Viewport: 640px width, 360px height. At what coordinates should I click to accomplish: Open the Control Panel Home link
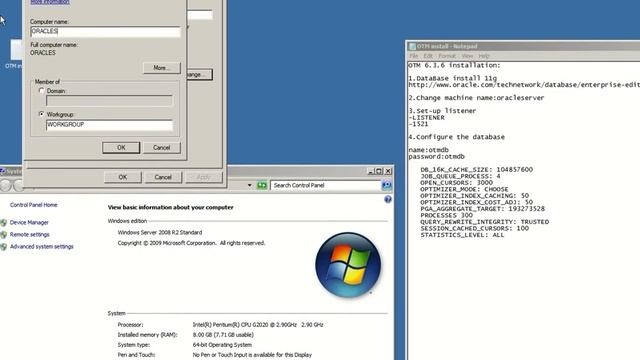(x=33, y=205)
